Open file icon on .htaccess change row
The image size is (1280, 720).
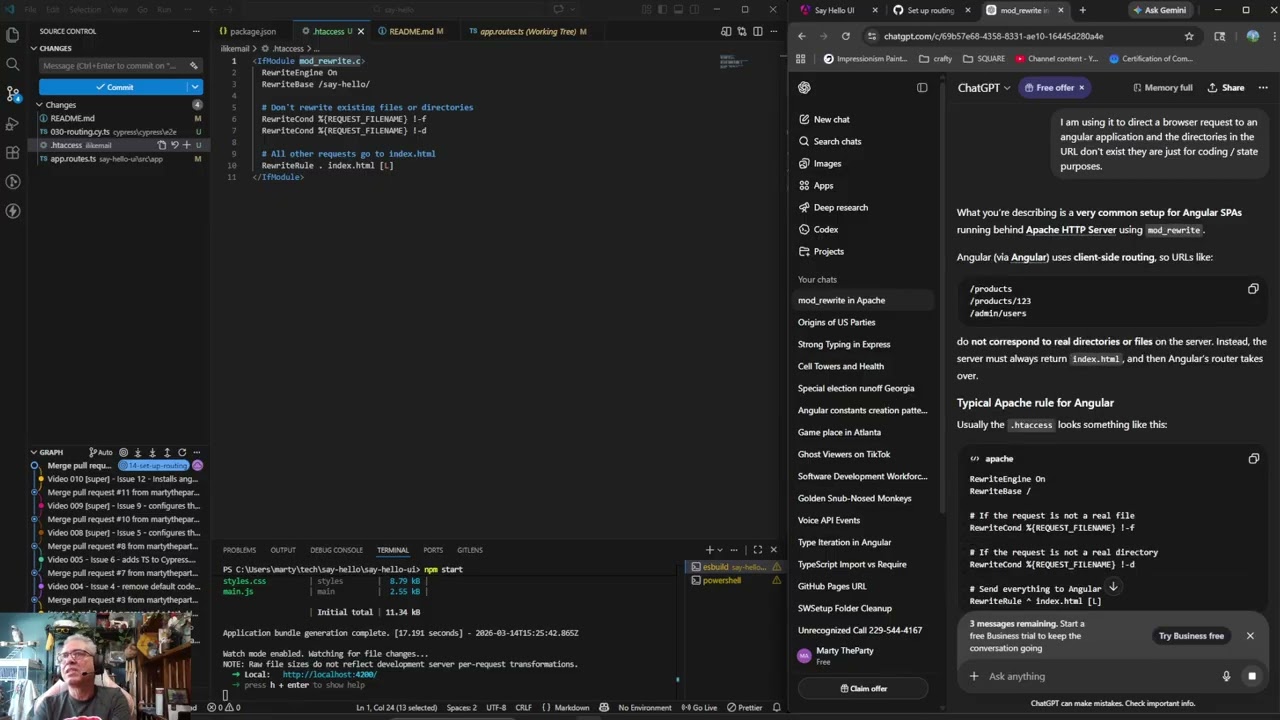tap(161, 145)
